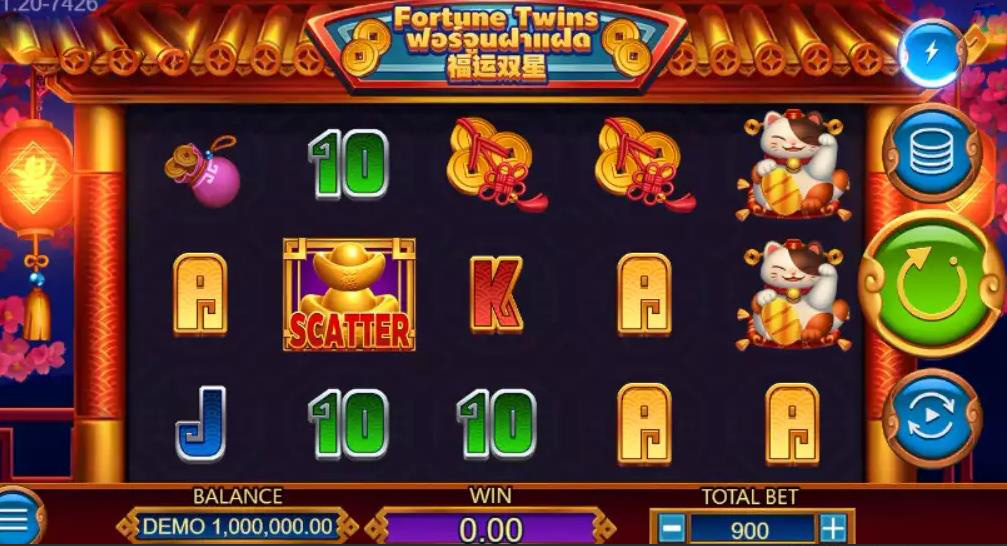Increase total bet with plus button
The image size is (1007, 546).
point(833,529)
